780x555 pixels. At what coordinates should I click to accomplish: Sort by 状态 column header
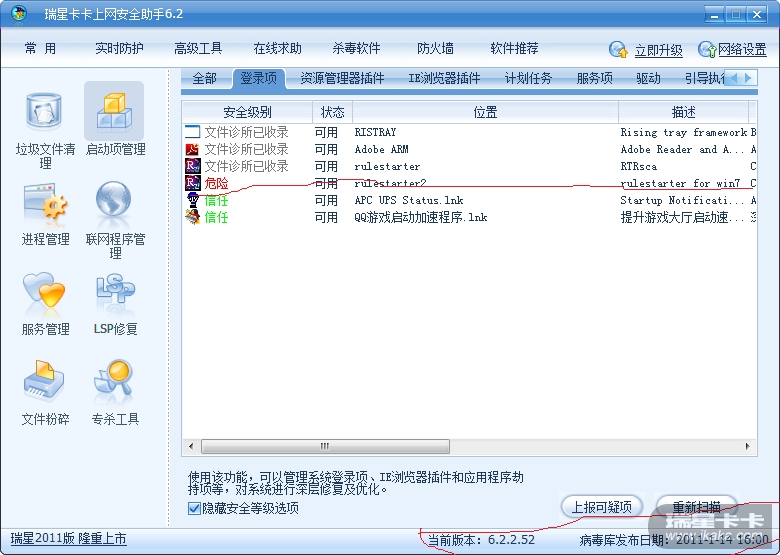pyautogui.click(x=332, y=112)
